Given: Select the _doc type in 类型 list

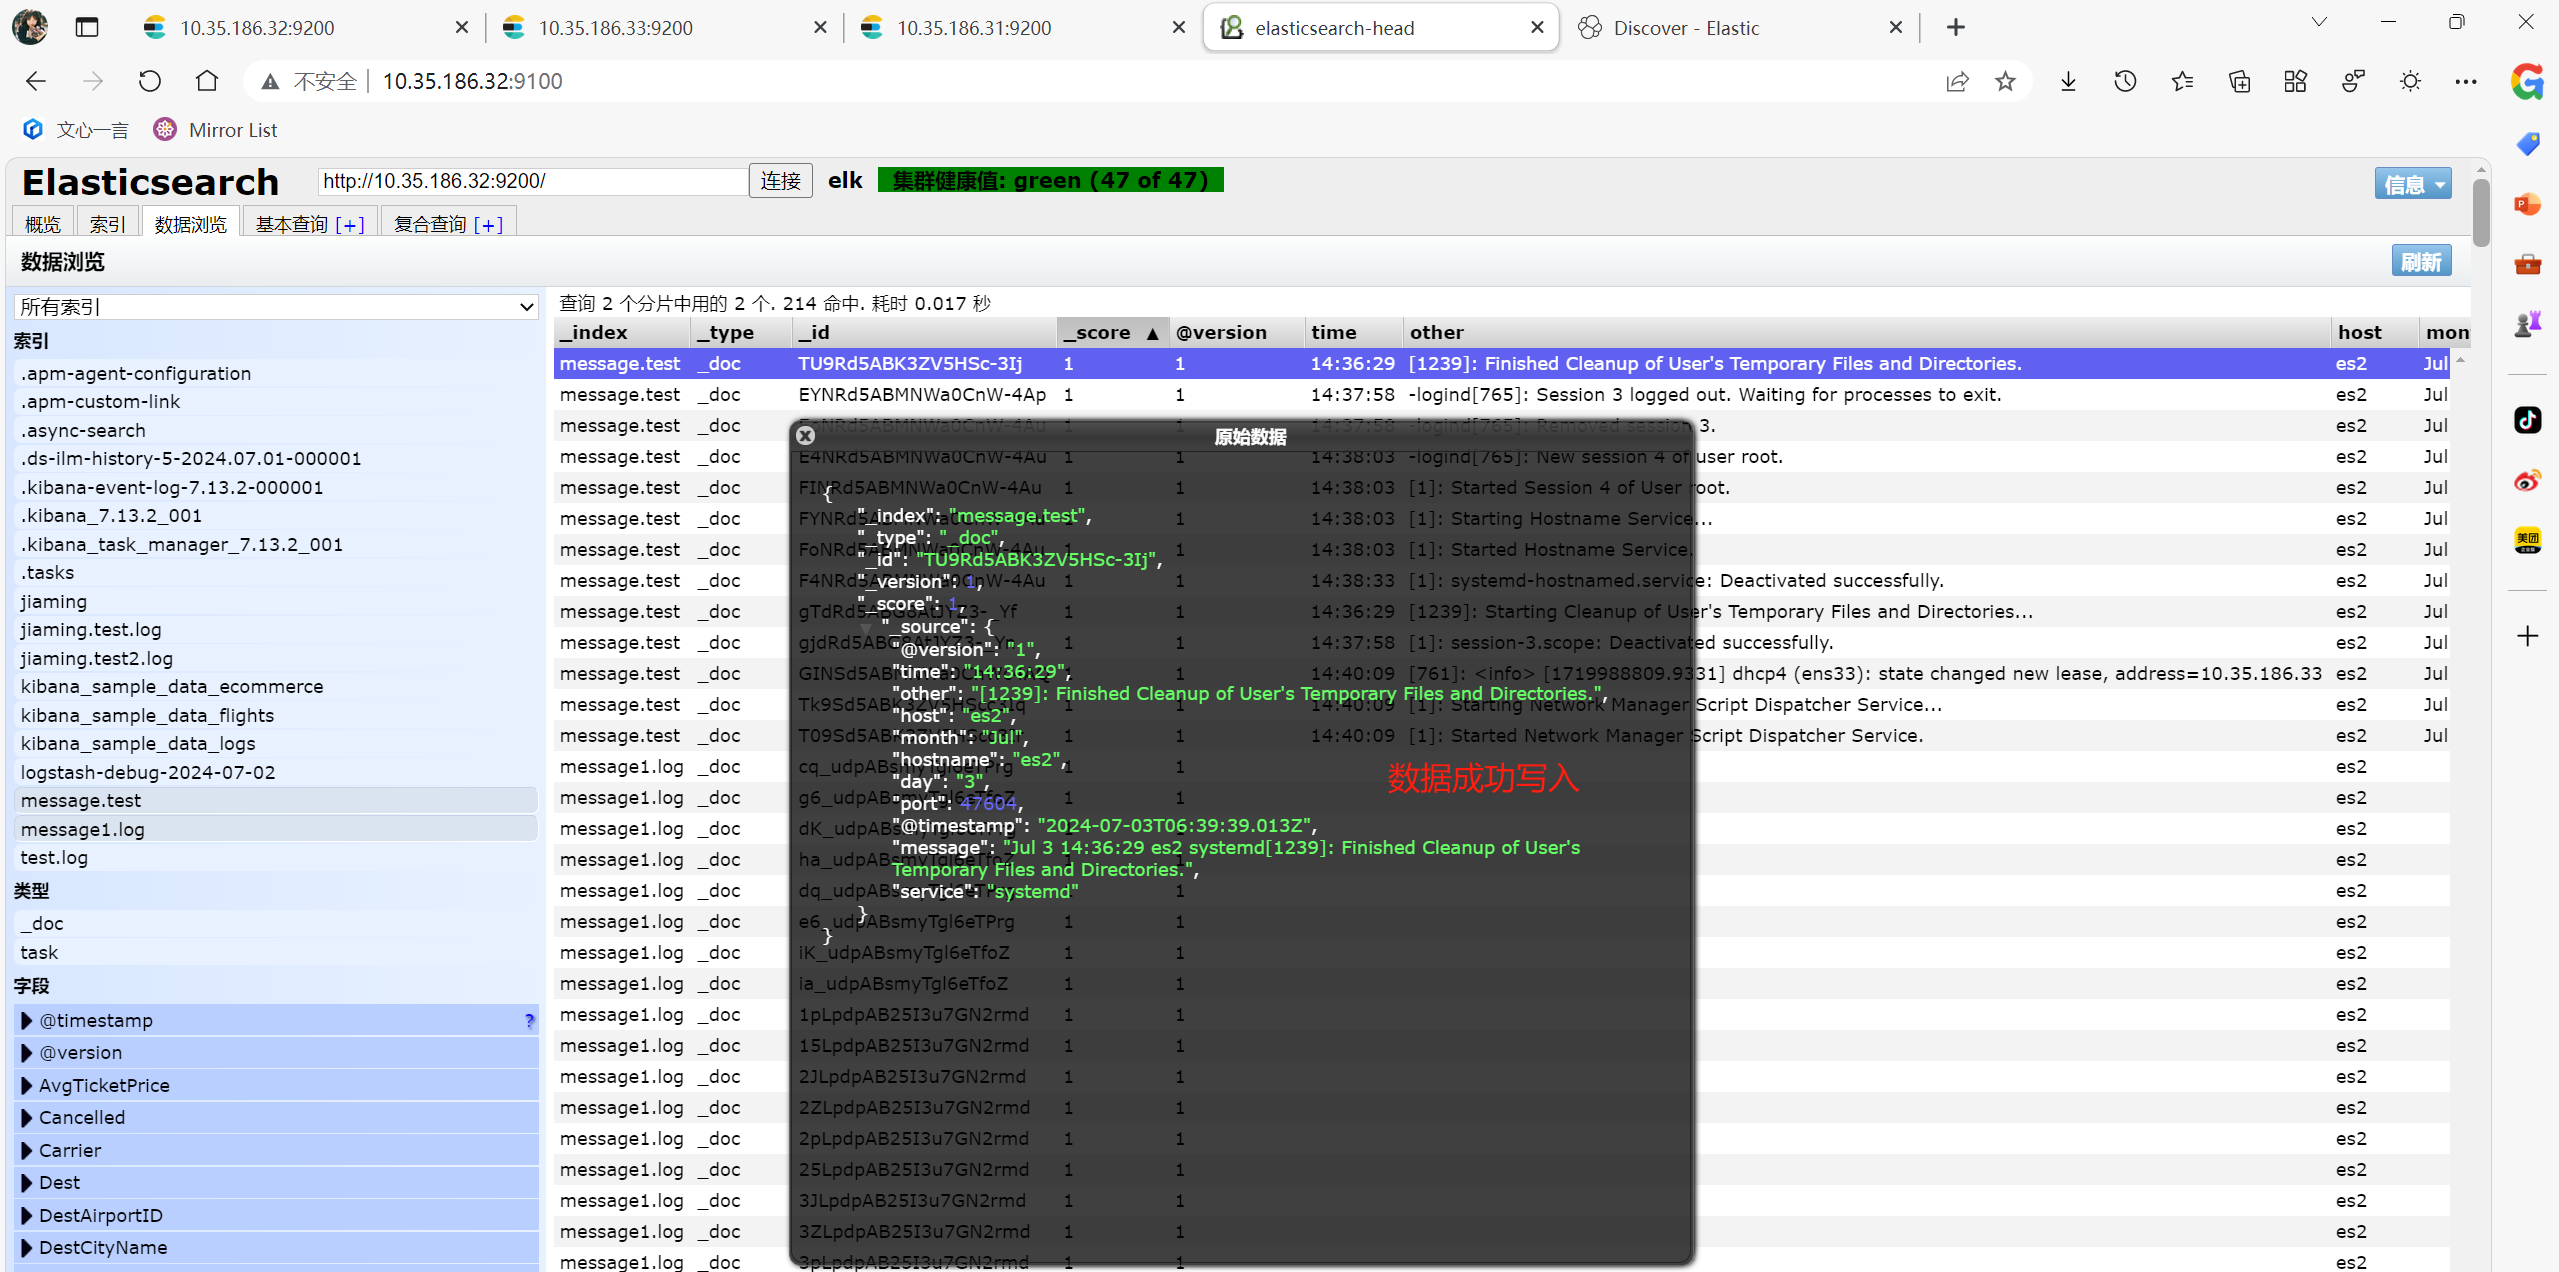Looking at the screenshot, I should click(x=276, y=923).
